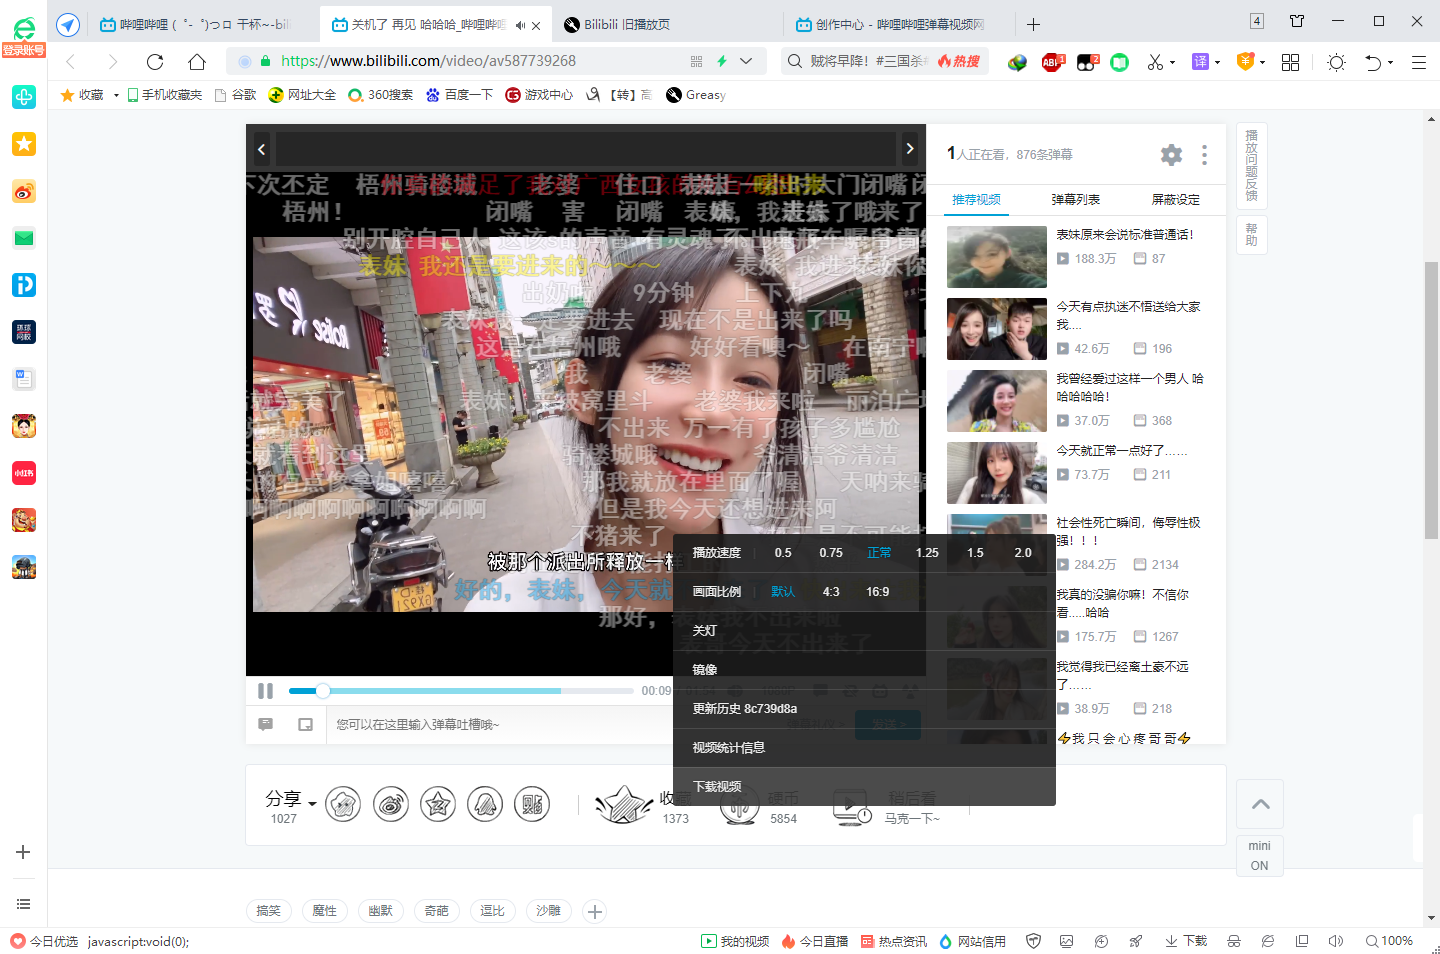Set playback speed to 1.5
Viewport: 1440px width, 954px height.
975,553
